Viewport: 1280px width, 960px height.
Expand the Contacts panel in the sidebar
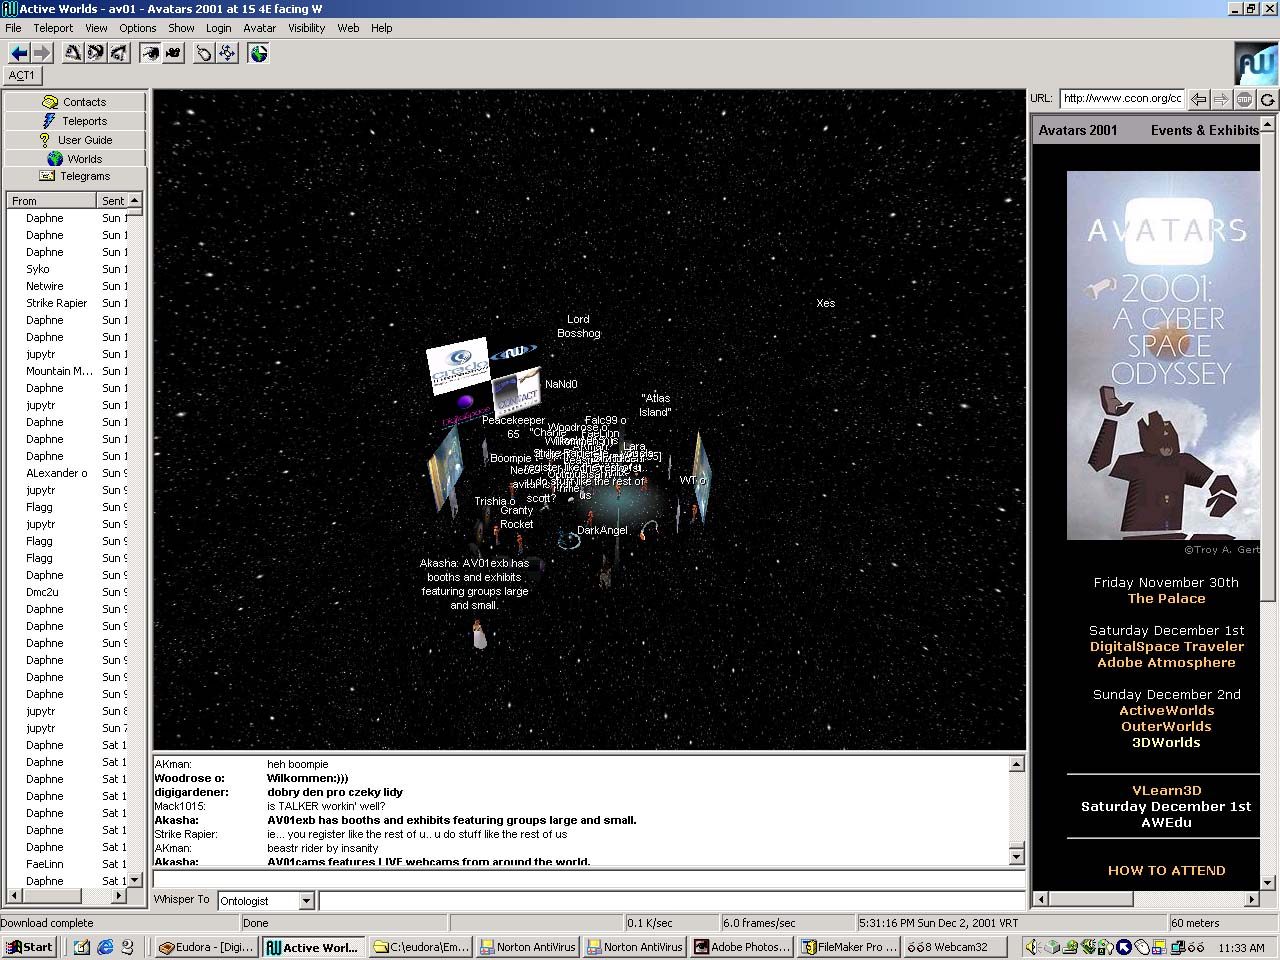pyautogui.click(x=75, y=102)
